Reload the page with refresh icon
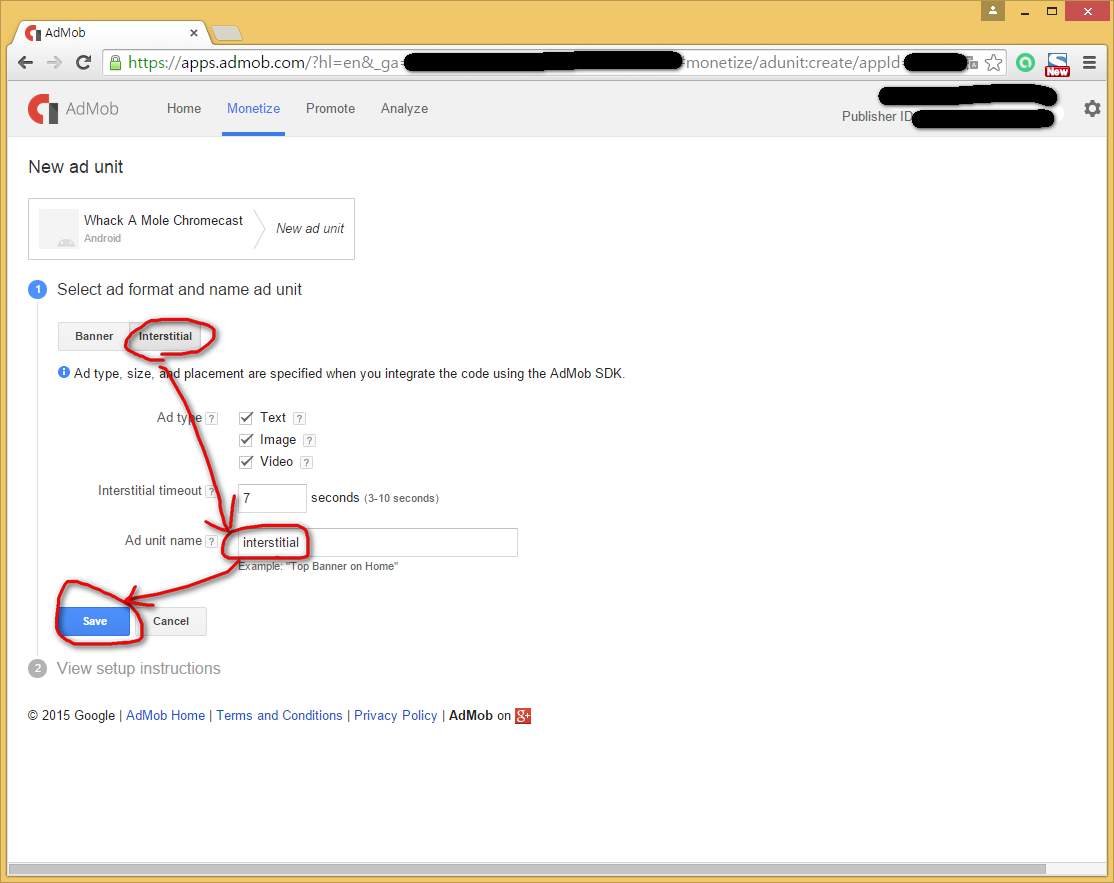Image resolution: width=1114 pixels, height=883 pixels. pos(83,63)
